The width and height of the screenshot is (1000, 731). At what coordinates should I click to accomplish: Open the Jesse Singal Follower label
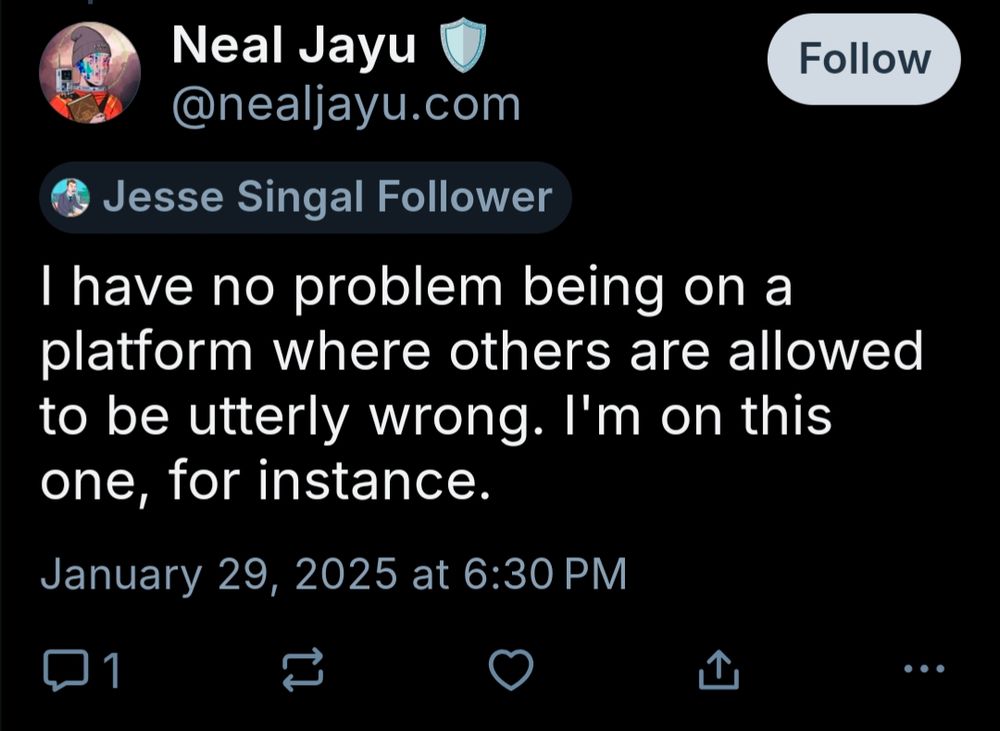coord(305,197)
